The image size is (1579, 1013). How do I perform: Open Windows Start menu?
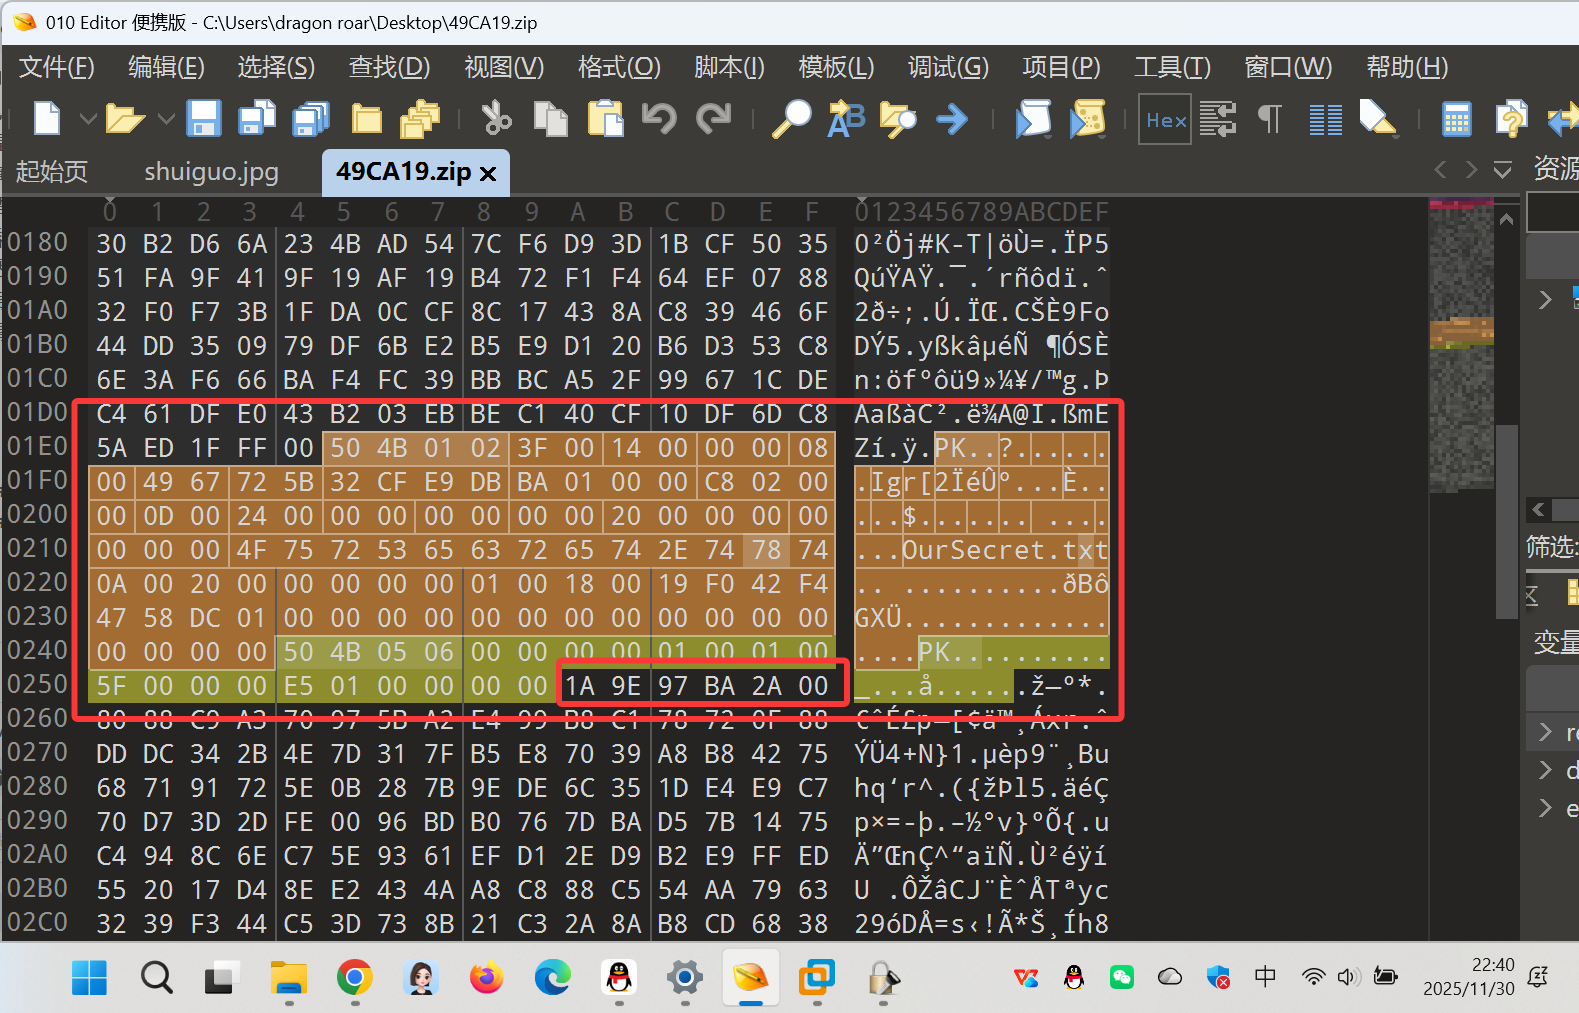tap(89, 978)
